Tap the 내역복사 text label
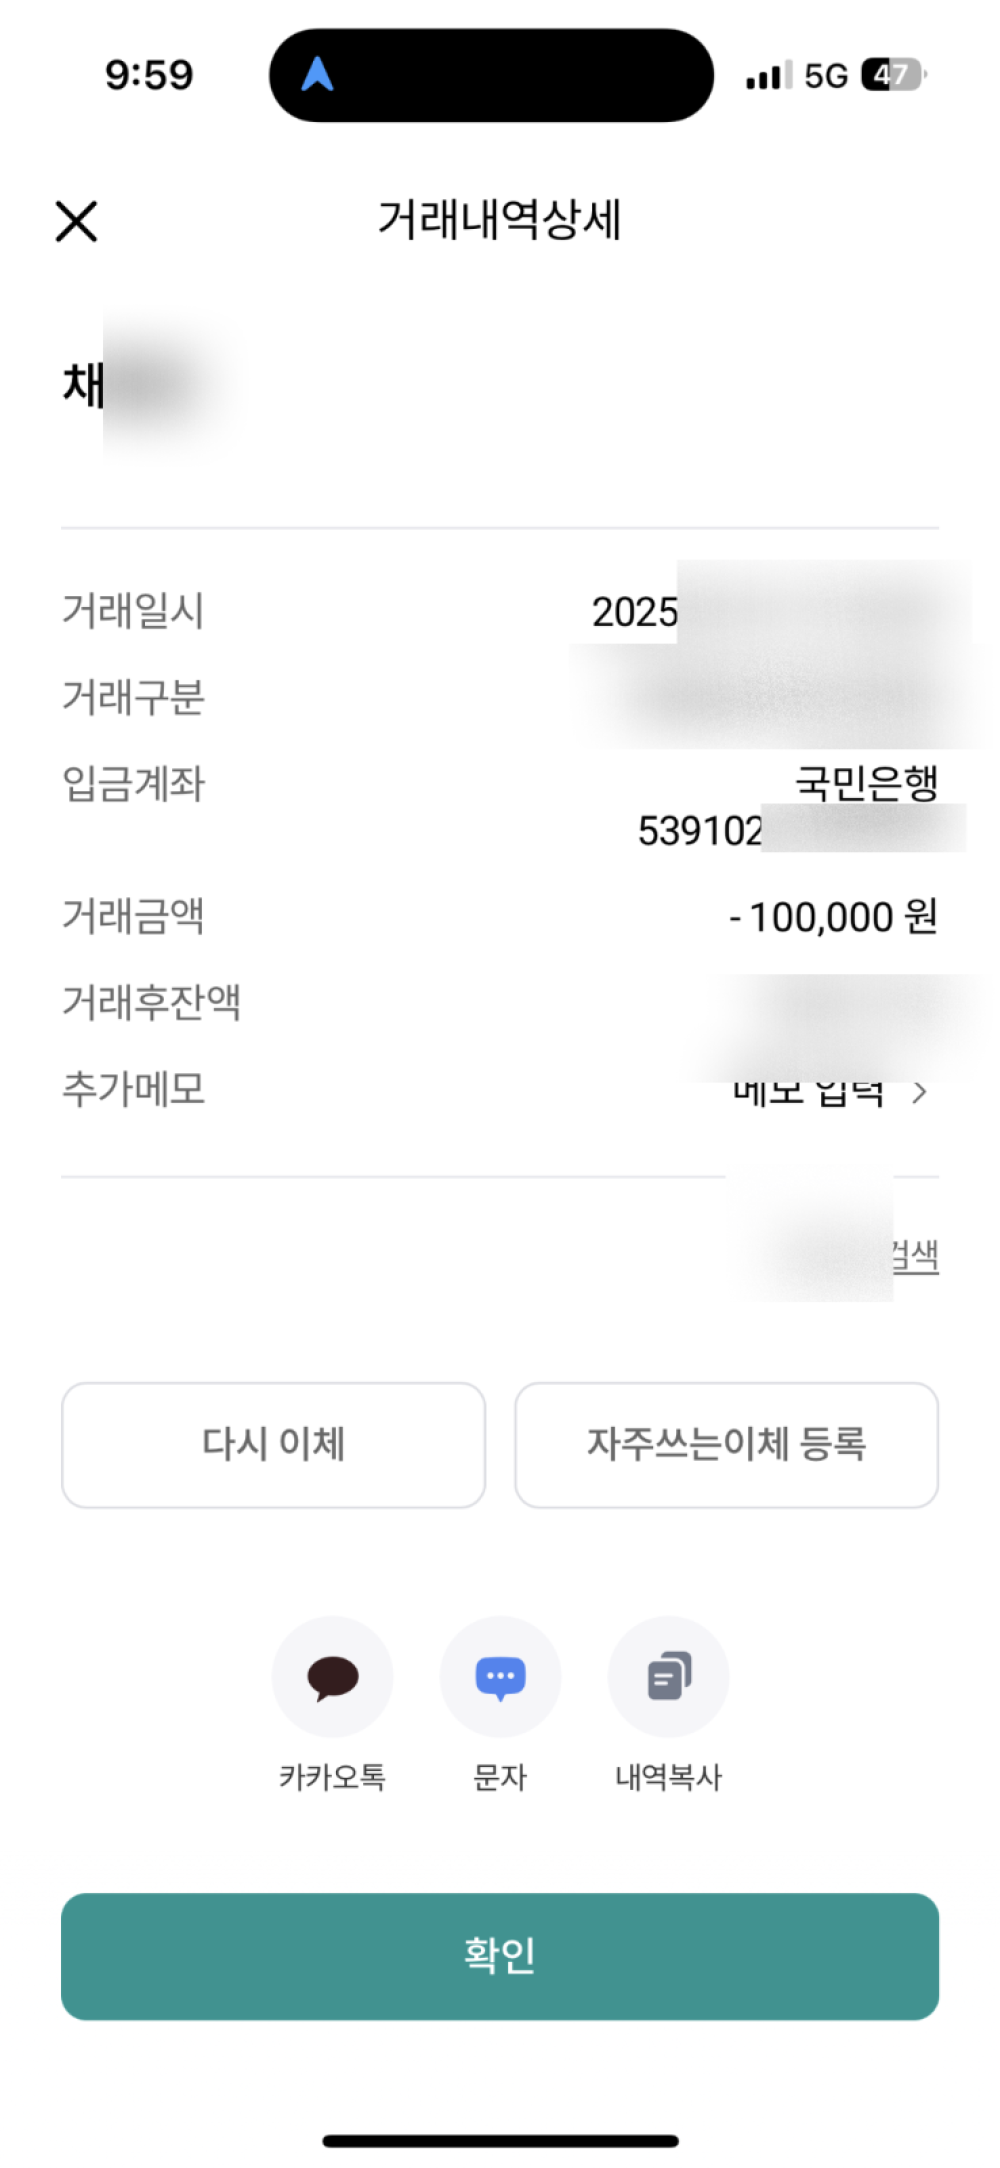The image size is (1000, 2168). click(x=668, y=1777)
